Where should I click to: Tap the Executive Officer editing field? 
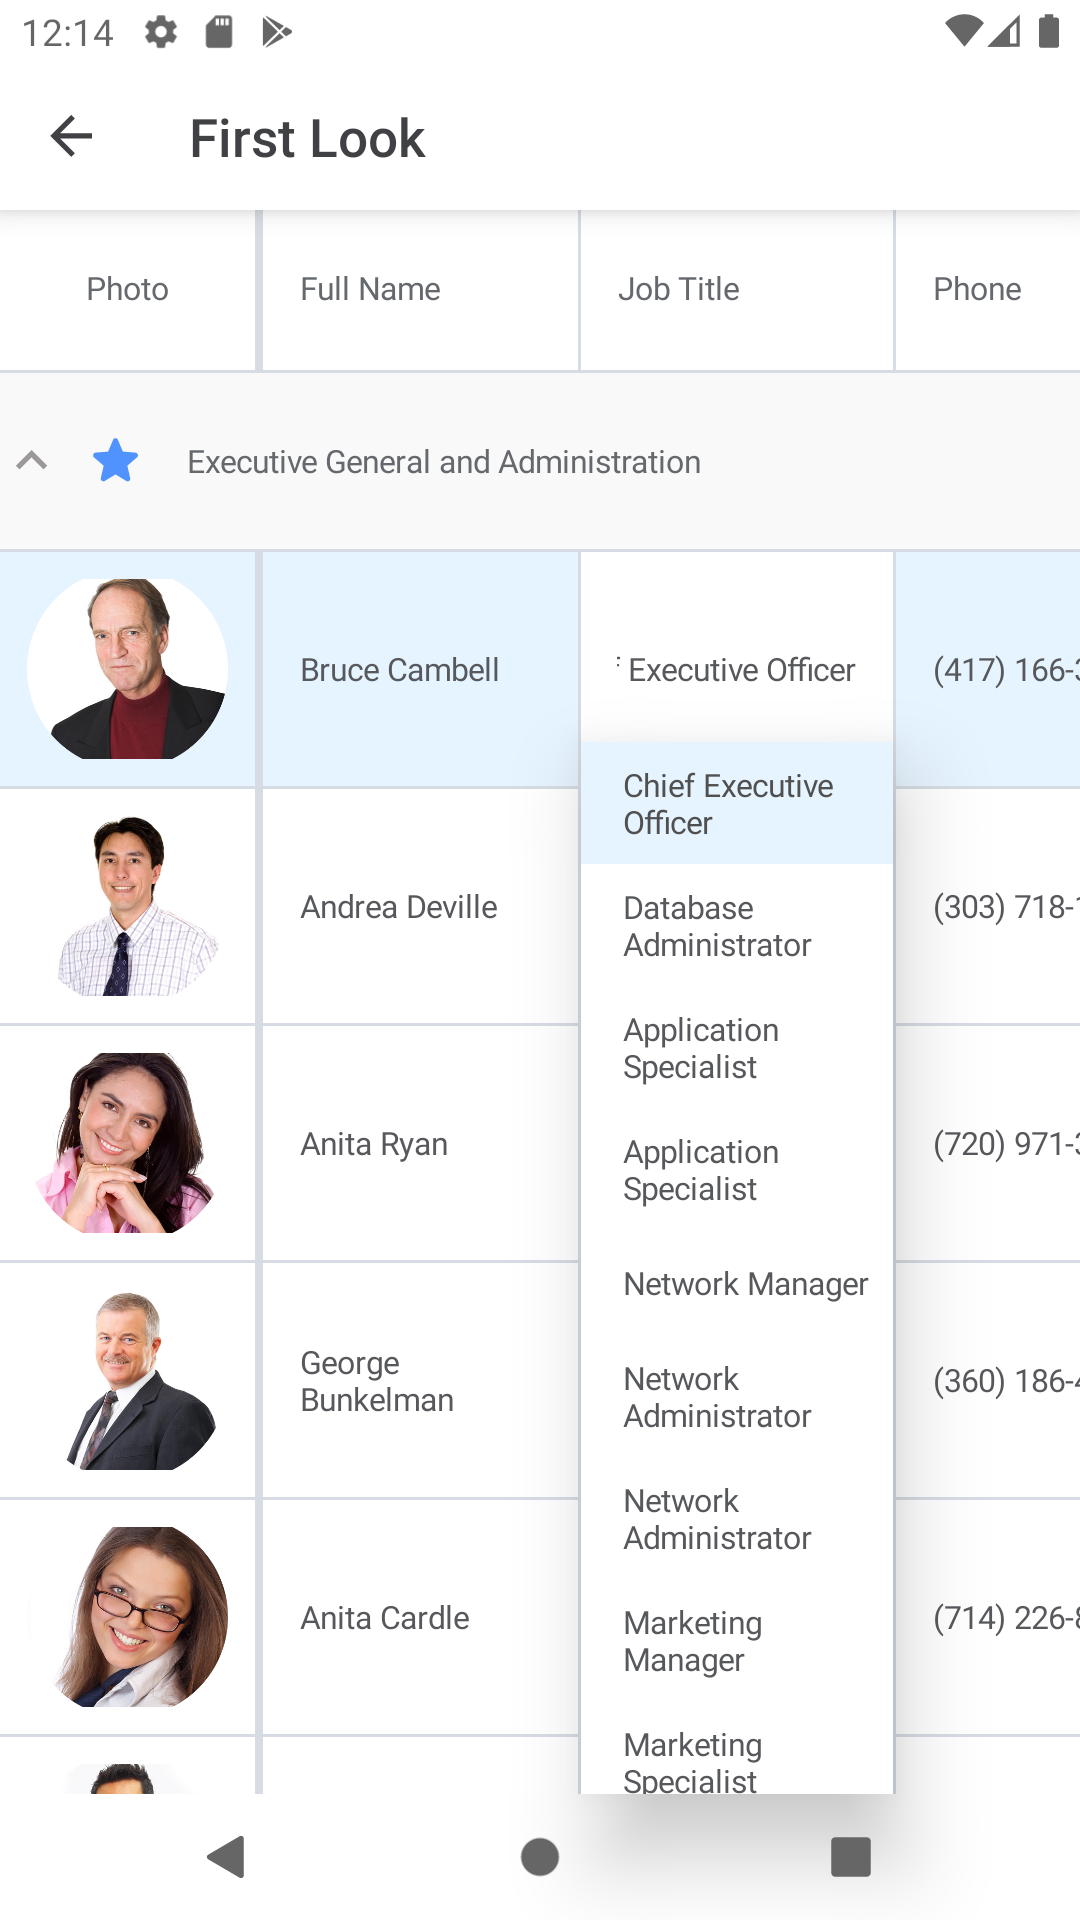(740, 669)
